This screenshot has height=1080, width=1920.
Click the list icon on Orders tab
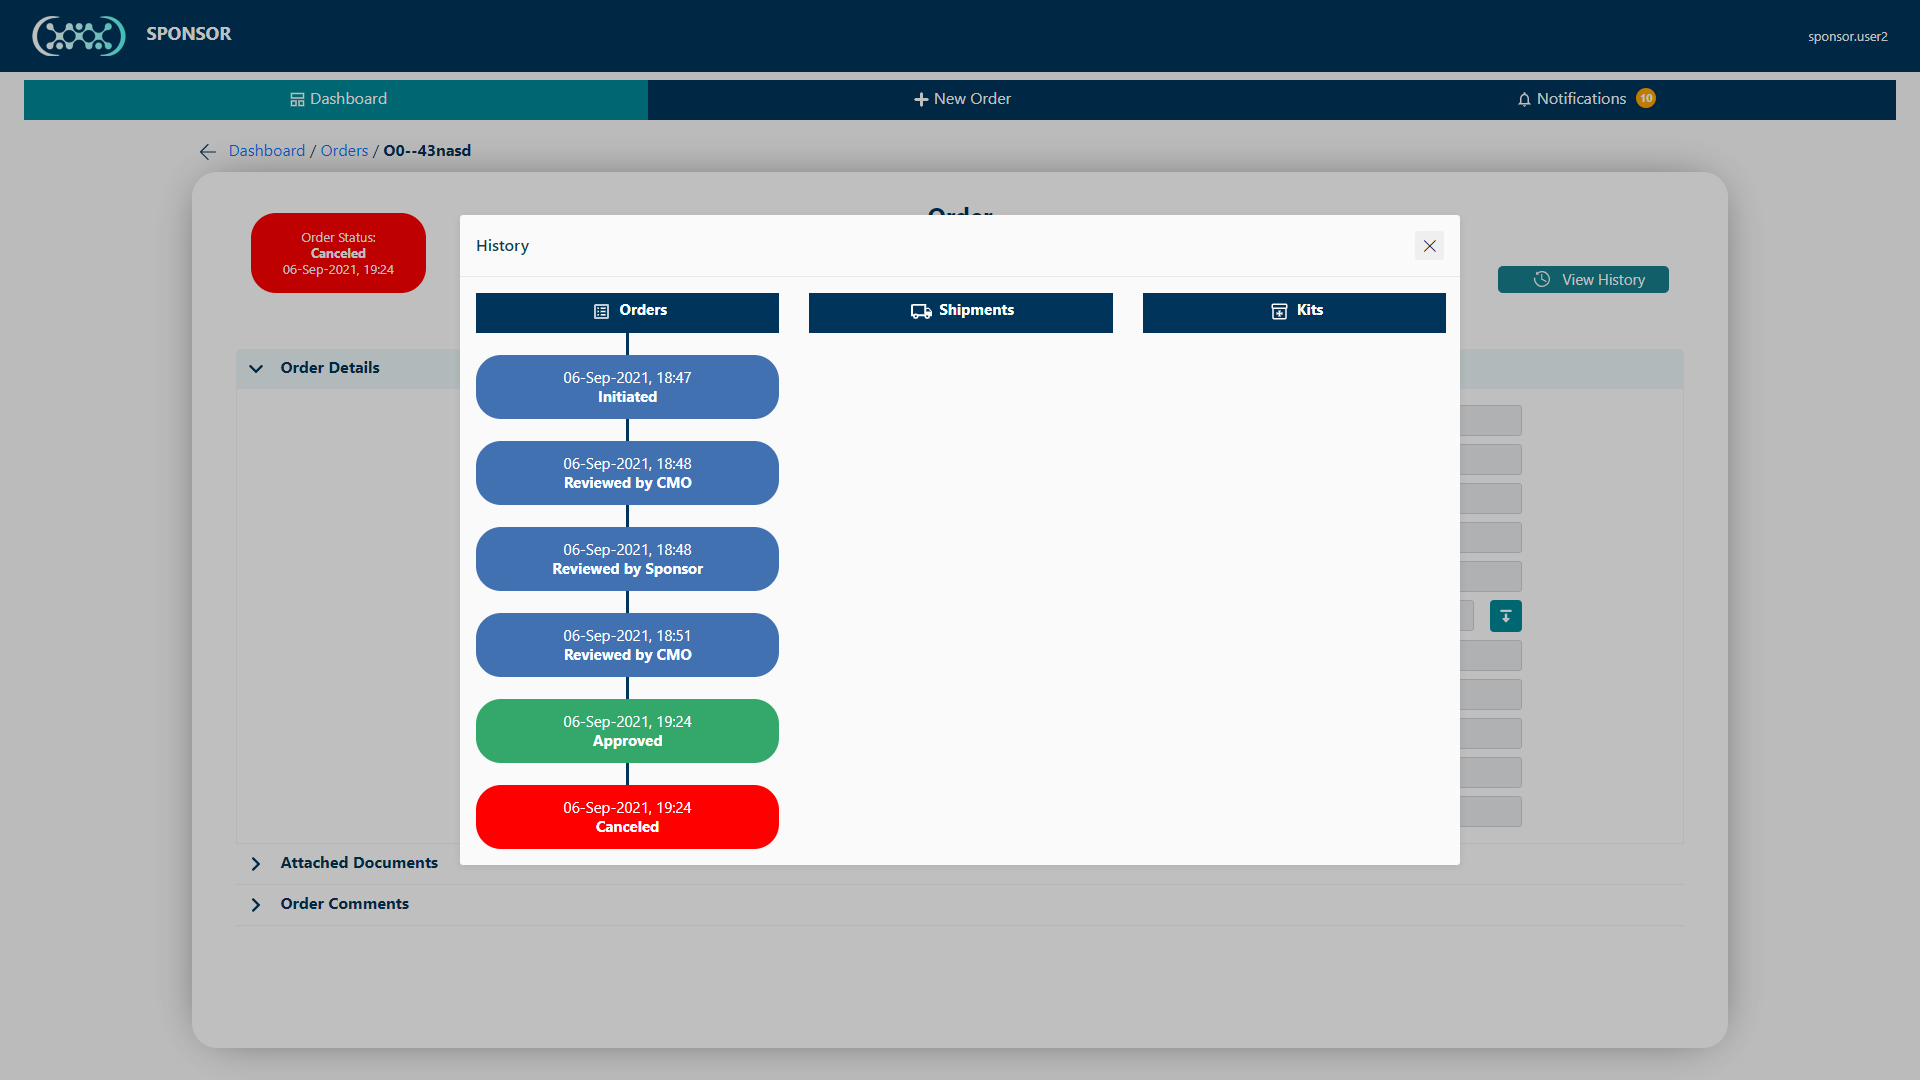(x=601, y=311)
